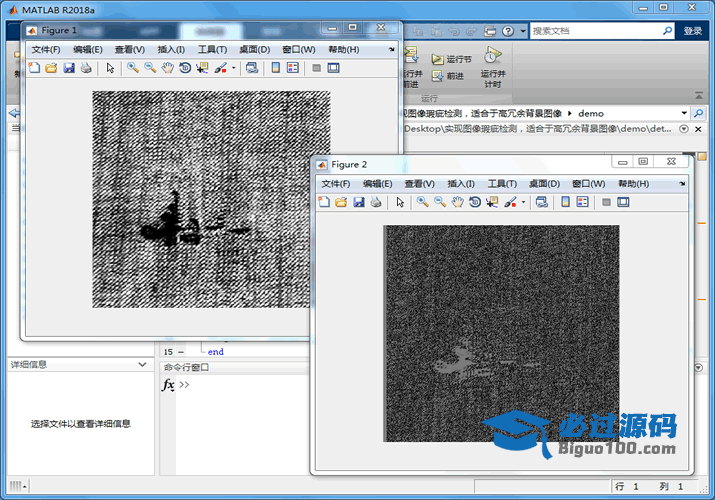This screenshot has height=500, width=715.
Task: Click Data Cursor tool in Figure 2
Action: tap(491, 202)
